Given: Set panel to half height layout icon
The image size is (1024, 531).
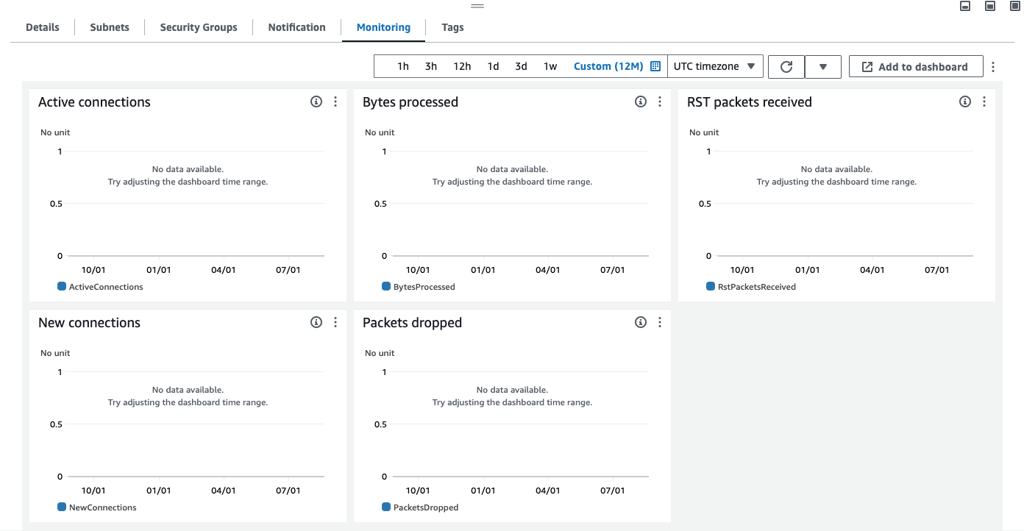Looking at the screenshot, I should [x=990, y=6].
